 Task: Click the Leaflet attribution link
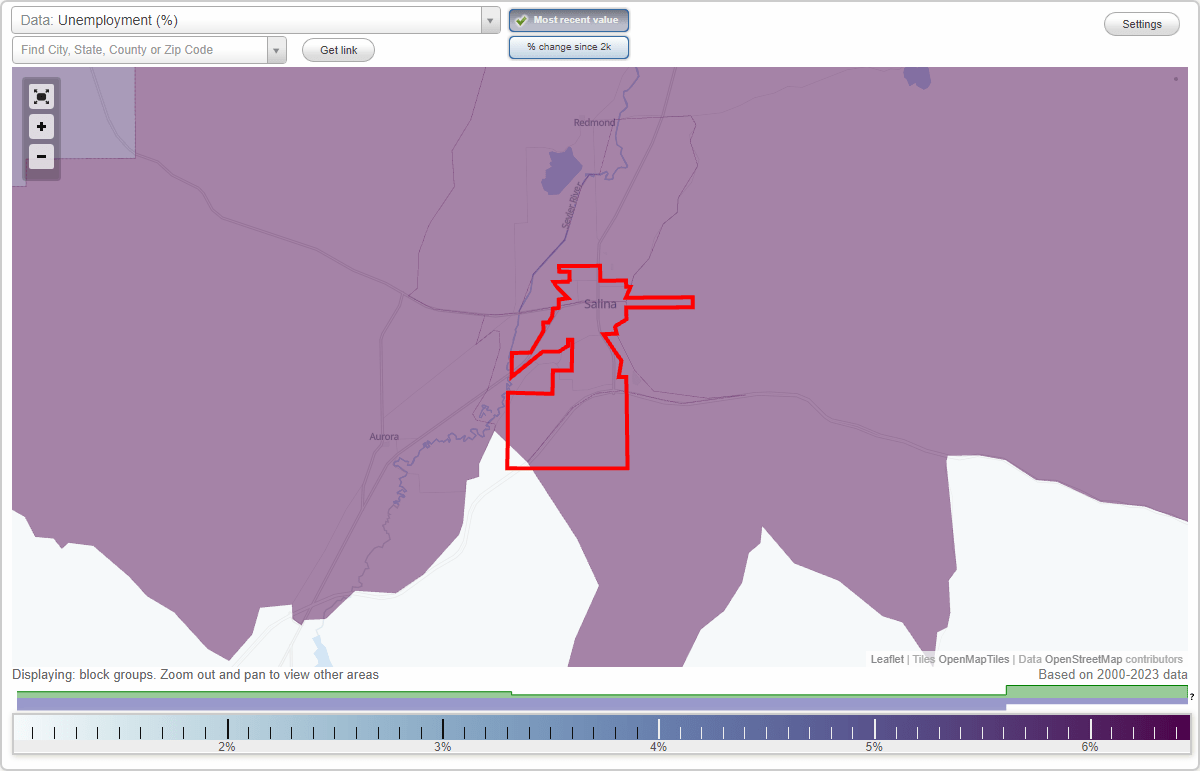[x=886, y=659]
